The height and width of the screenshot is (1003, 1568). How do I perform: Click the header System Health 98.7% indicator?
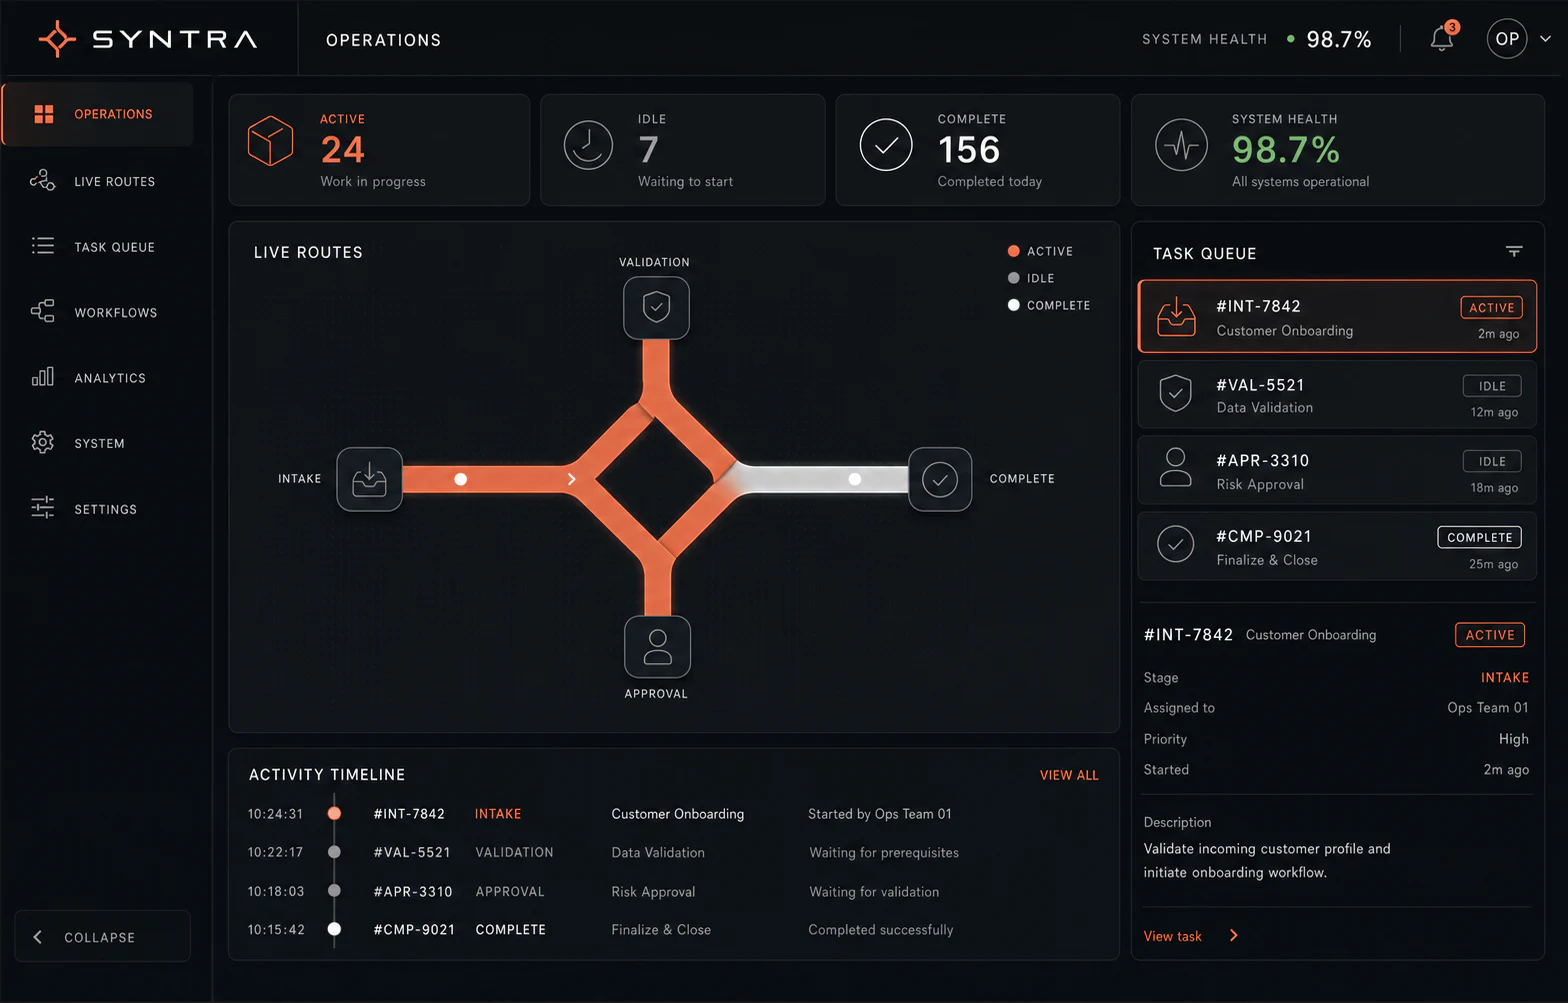pos(1256,39)
